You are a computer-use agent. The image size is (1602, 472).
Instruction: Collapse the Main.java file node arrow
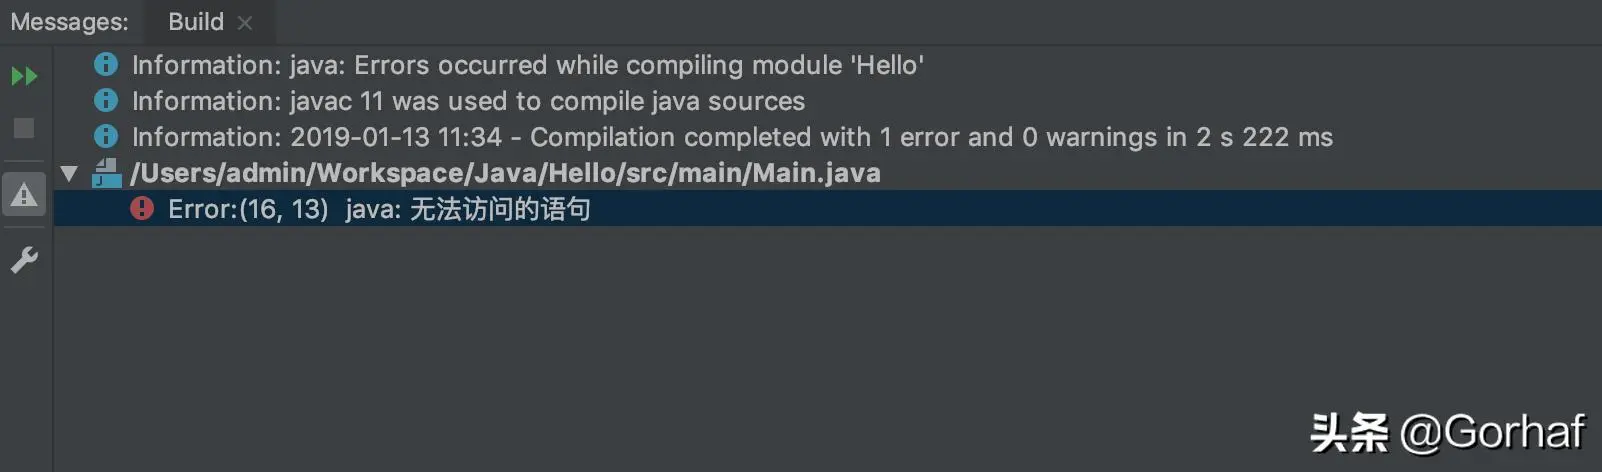pos(69,173)
